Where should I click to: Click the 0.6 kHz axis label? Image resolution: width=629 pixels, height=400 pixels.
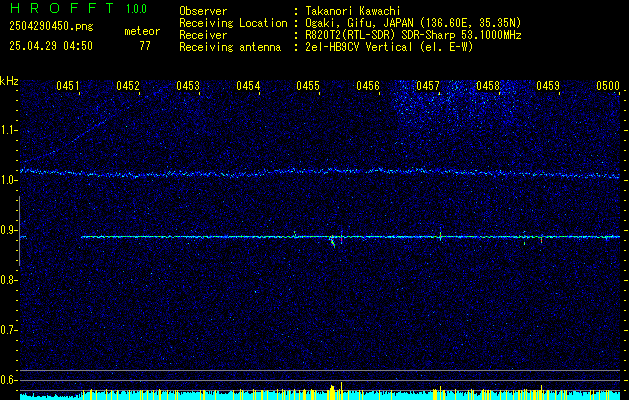click(8, 380)
